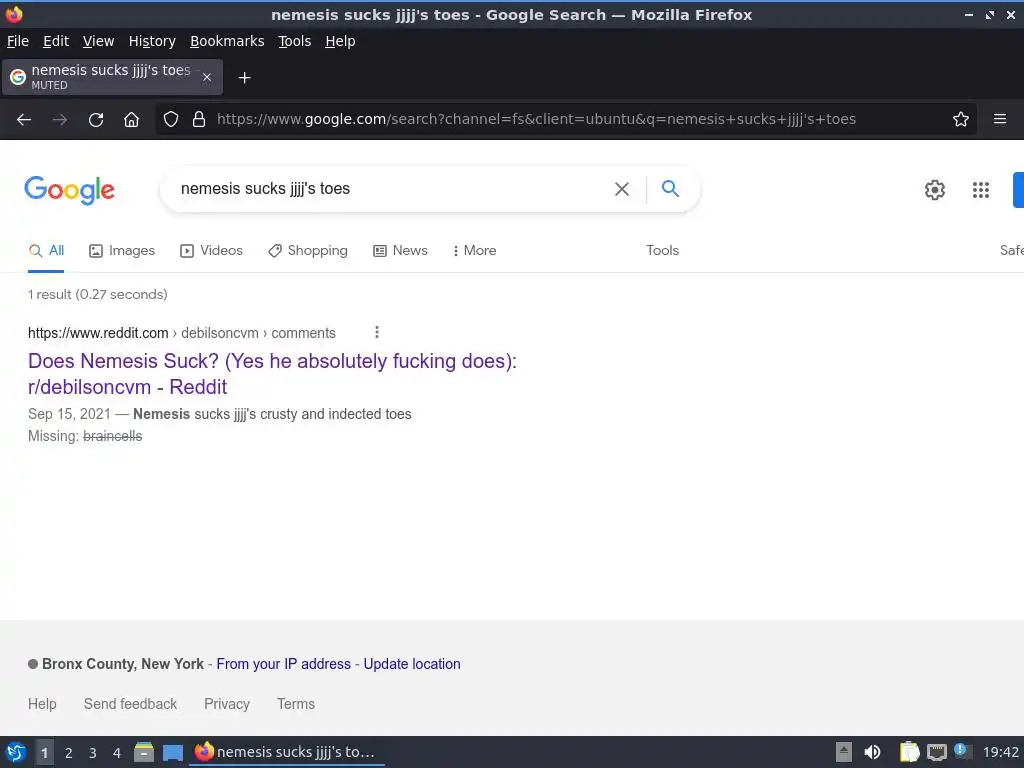
Task: Click the Bronx County, New York text
Action: coord(123,664)
